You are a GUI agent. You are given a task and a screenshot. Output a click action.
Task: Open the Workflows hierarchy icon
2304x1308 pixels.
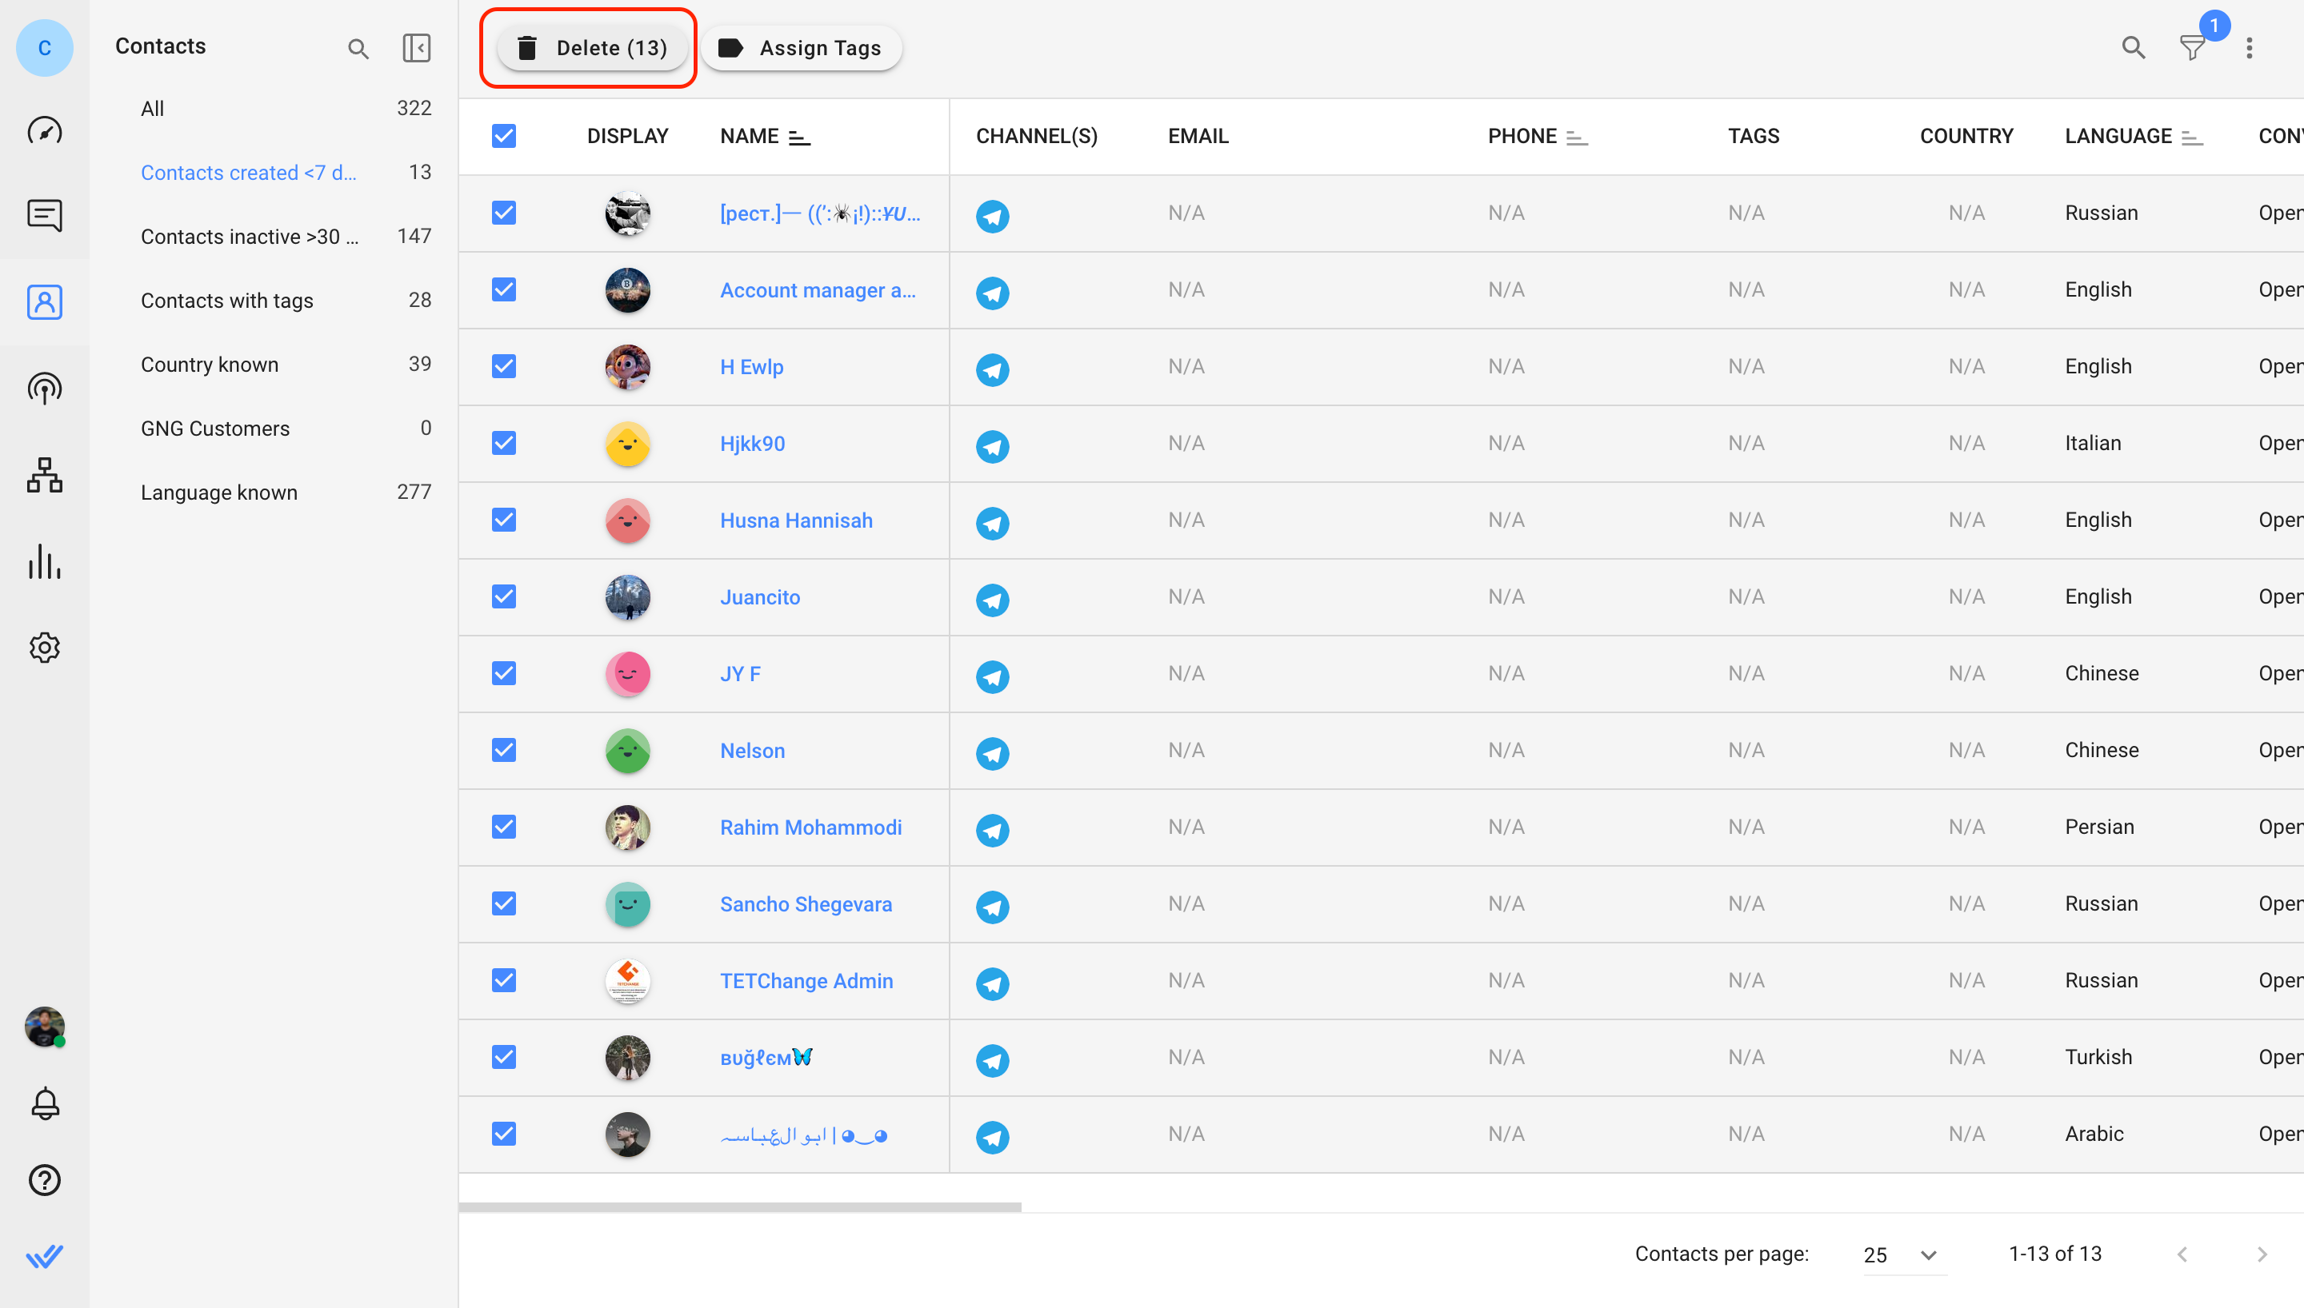(44, 475)
